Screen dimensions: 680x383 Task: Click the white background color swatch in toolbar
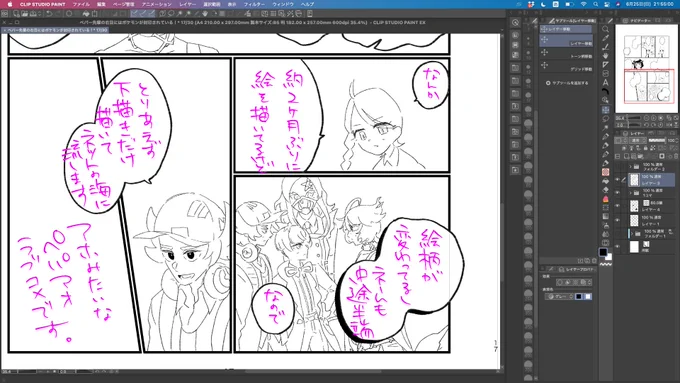click(x=609, y=257)
